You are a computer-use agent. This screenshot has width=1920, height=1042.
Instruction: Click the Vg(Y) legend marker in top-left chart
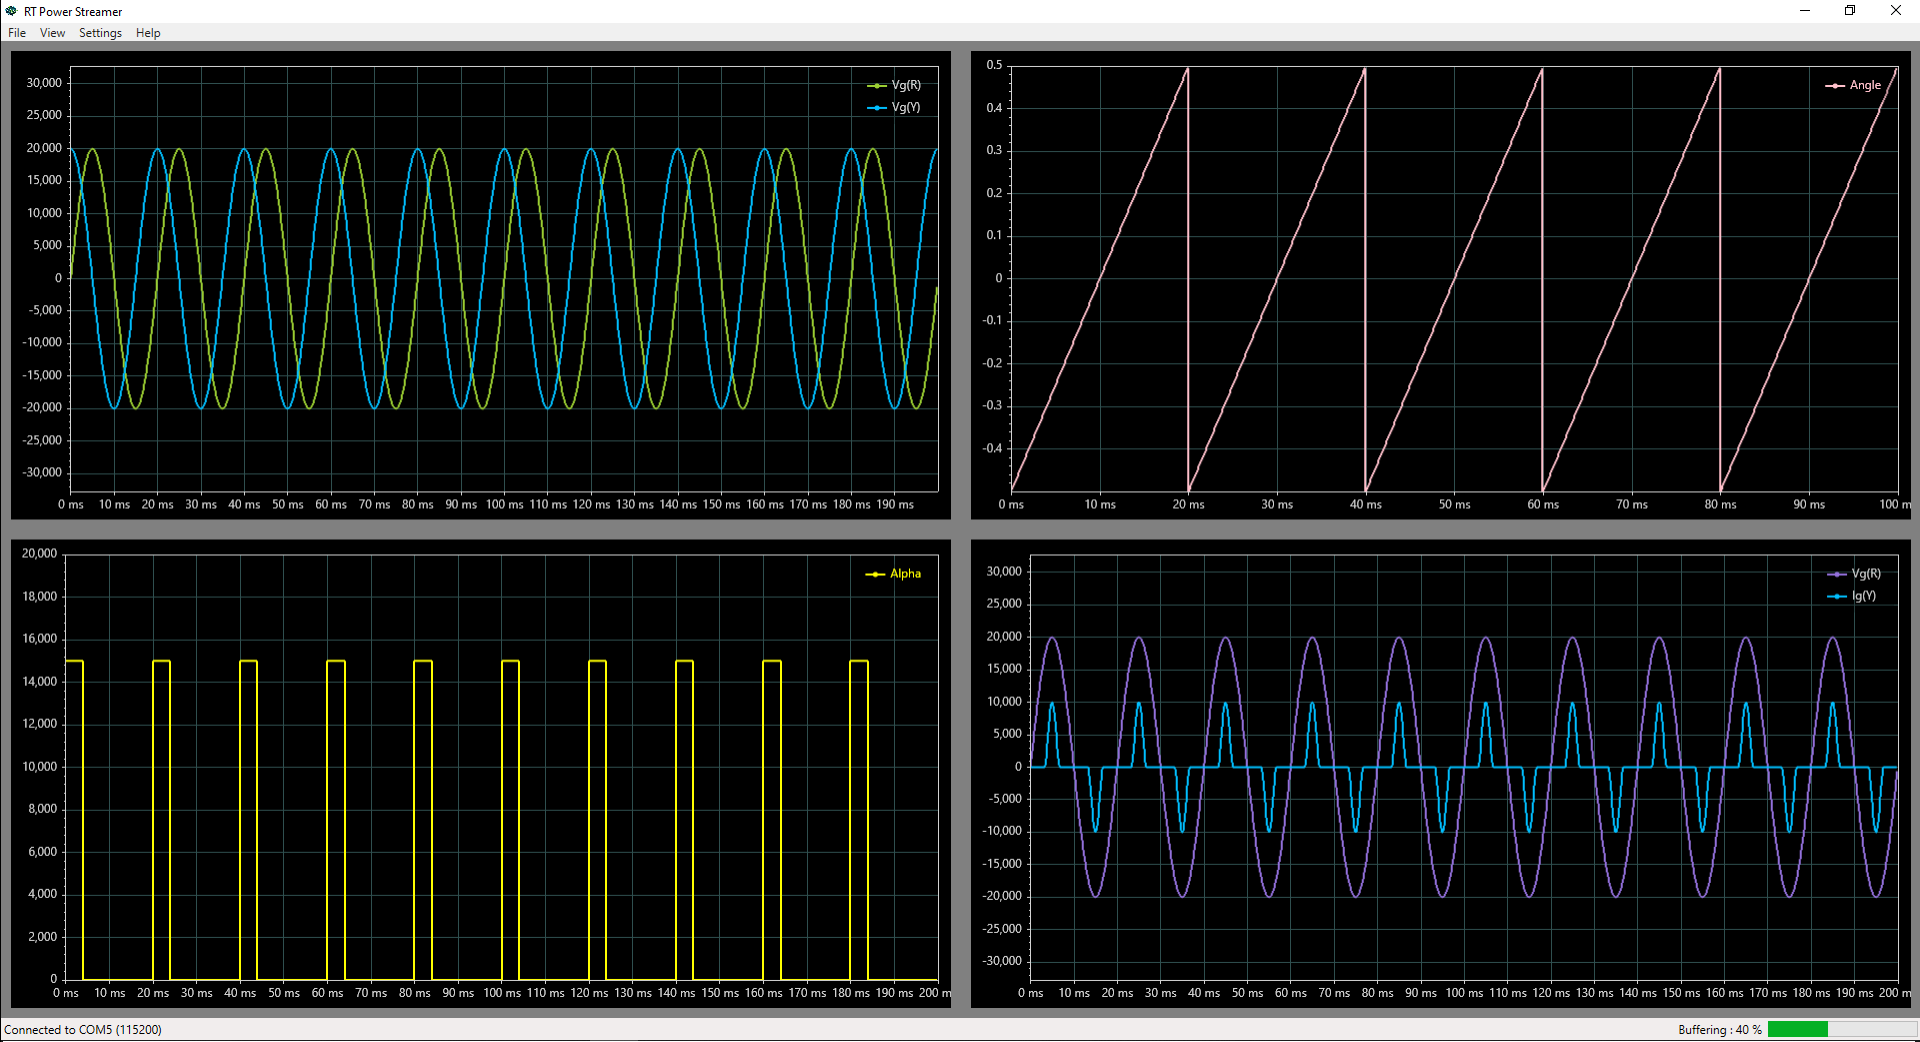[x=877, y=108]
